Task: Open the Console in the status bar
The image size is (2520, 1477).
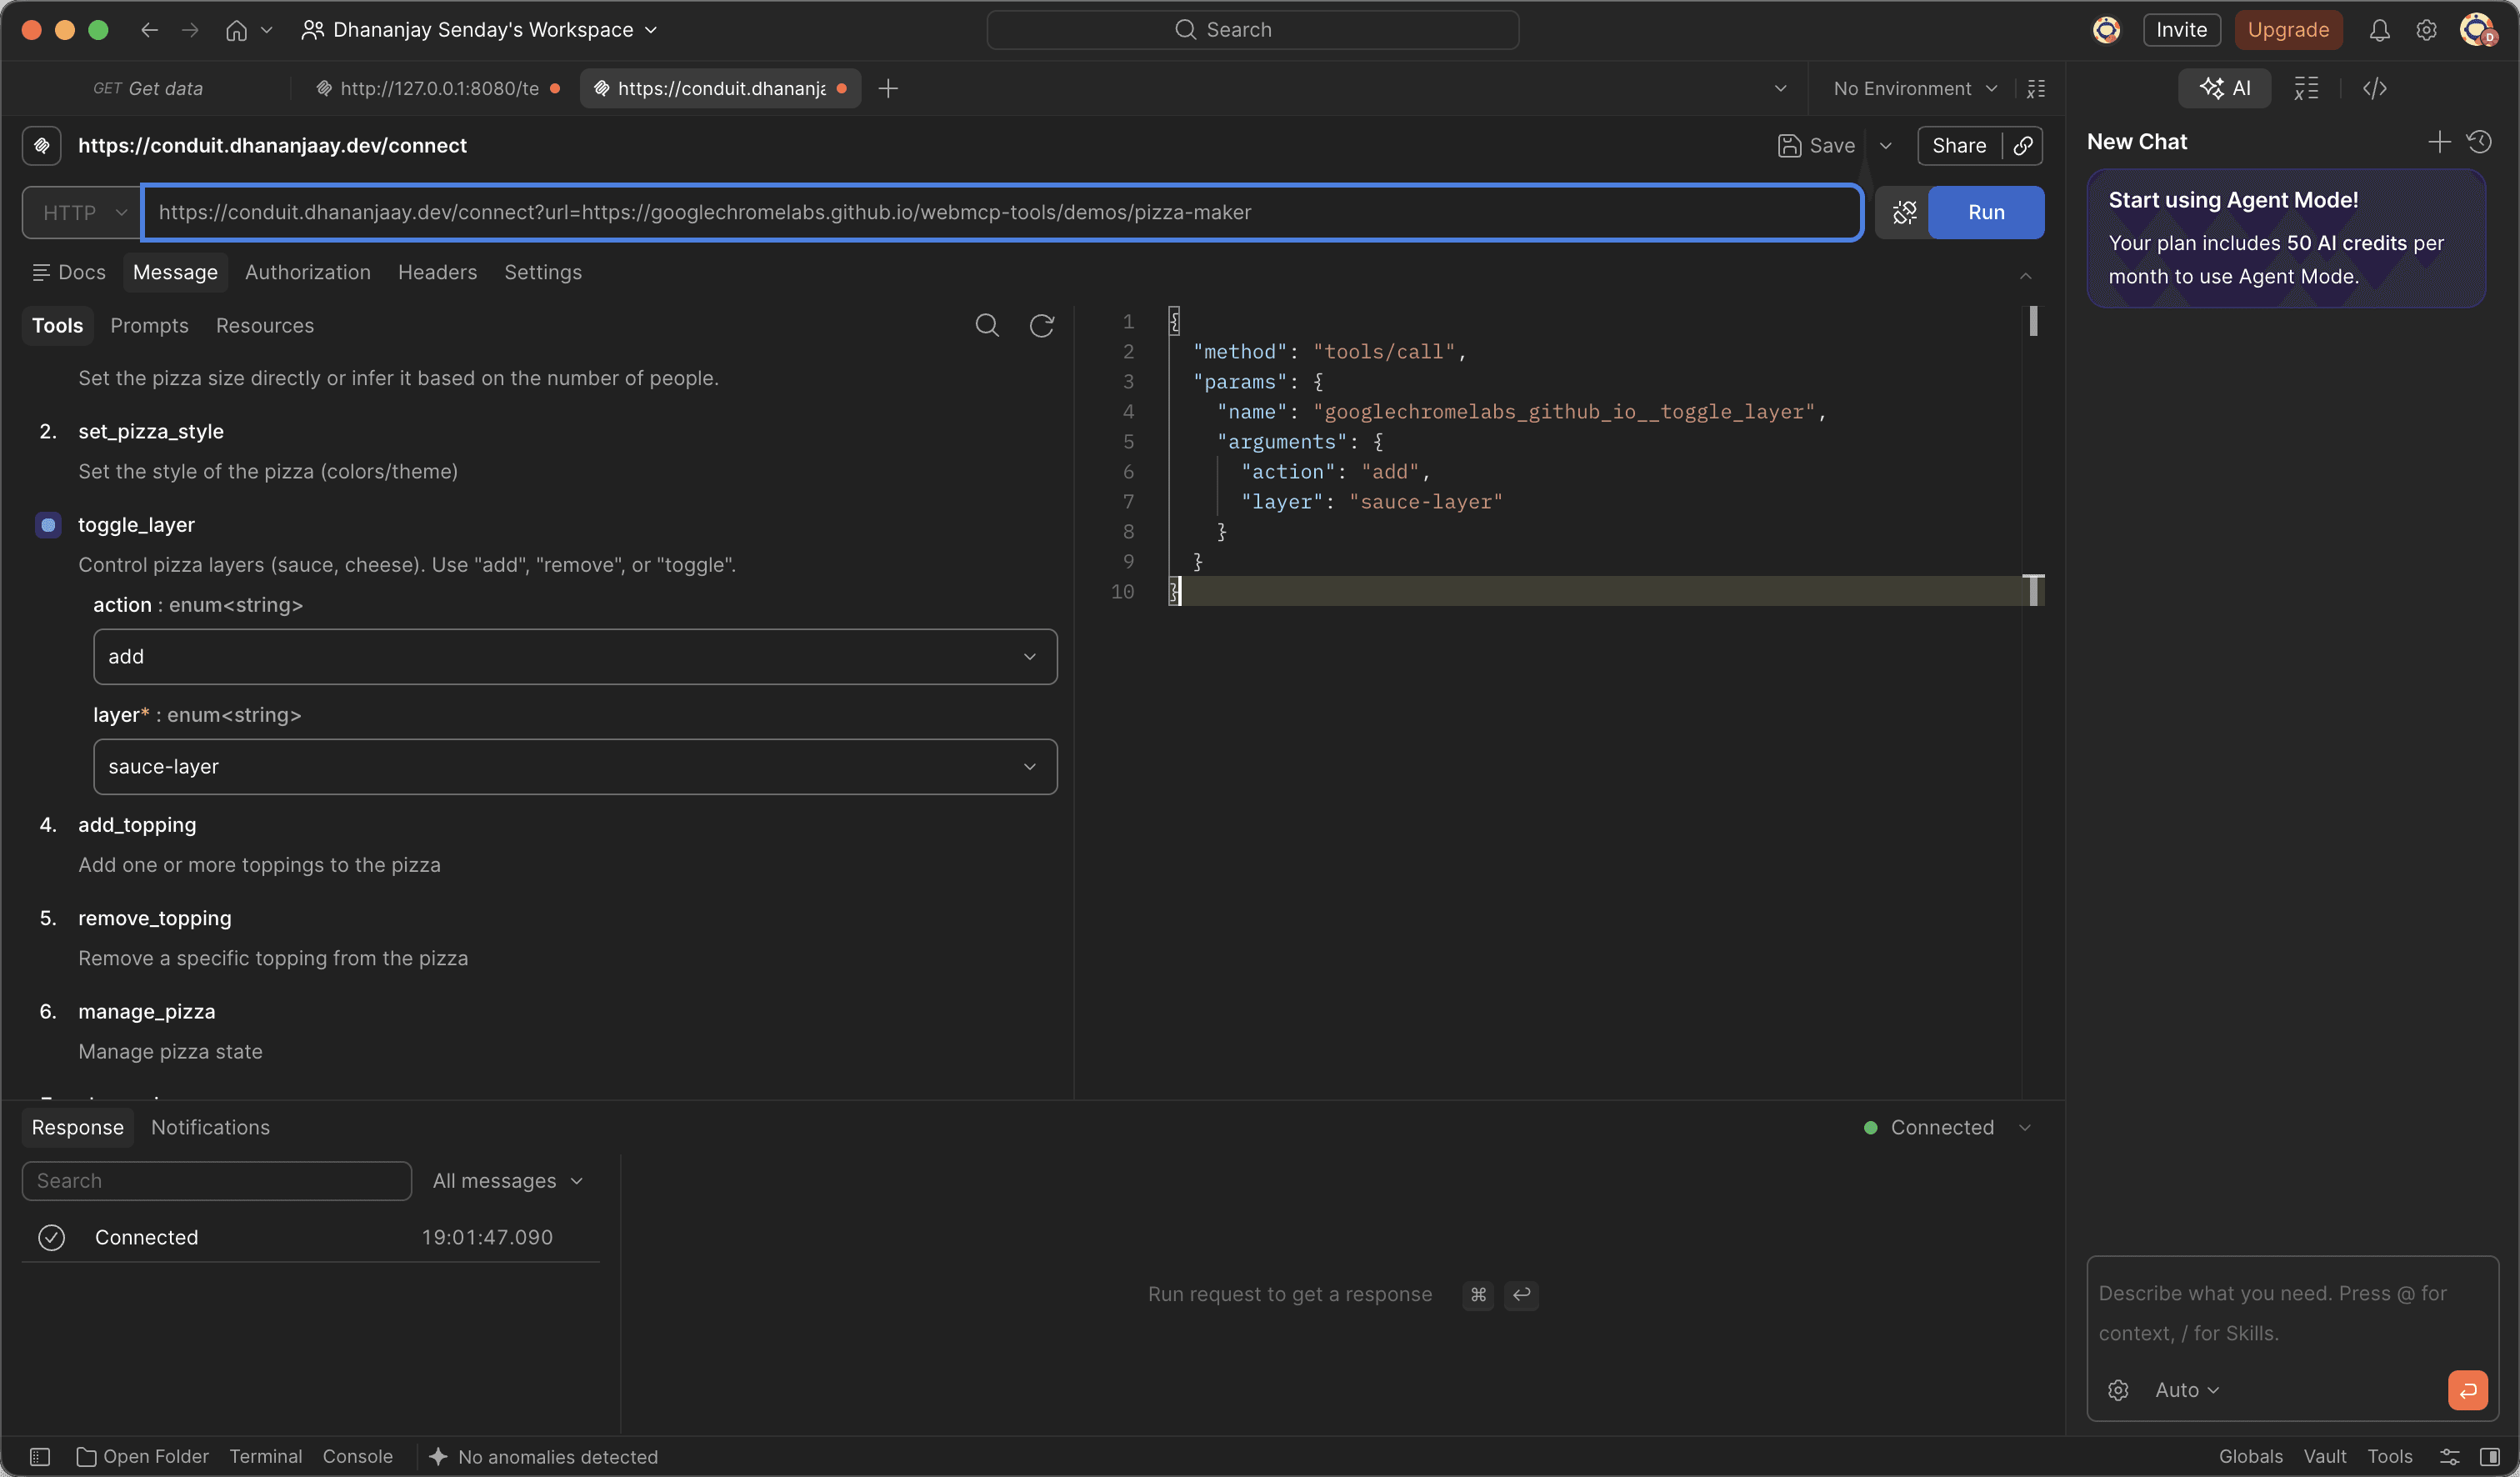Action: [x=357, y=1457]
